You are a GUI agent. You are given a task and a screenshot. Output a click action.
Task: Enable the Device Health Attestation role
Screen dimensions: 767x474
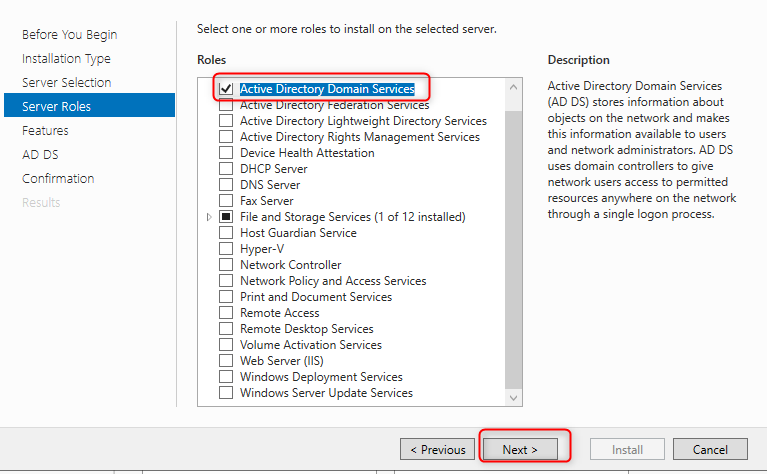(x=226, y=153)
